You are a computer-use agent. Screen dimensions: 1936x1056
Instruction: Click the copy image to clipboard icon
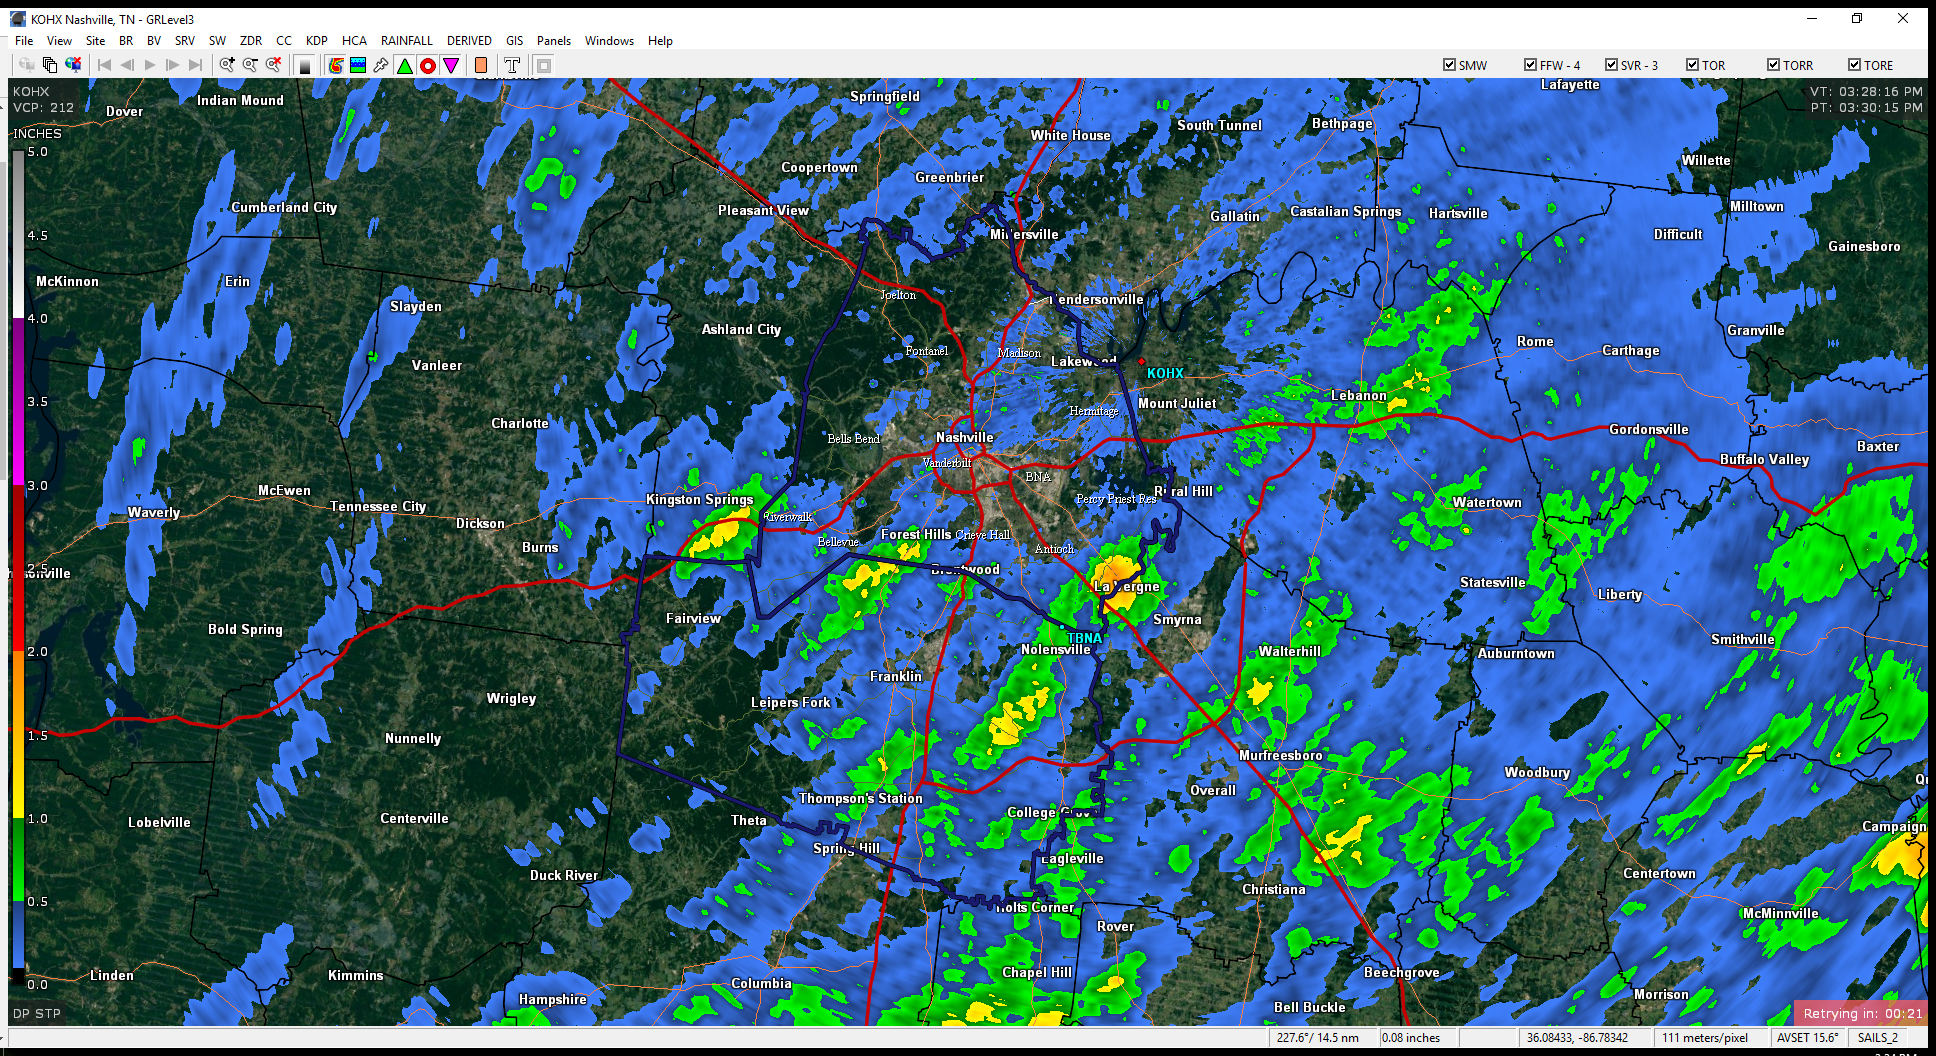(x=50, y=65)
